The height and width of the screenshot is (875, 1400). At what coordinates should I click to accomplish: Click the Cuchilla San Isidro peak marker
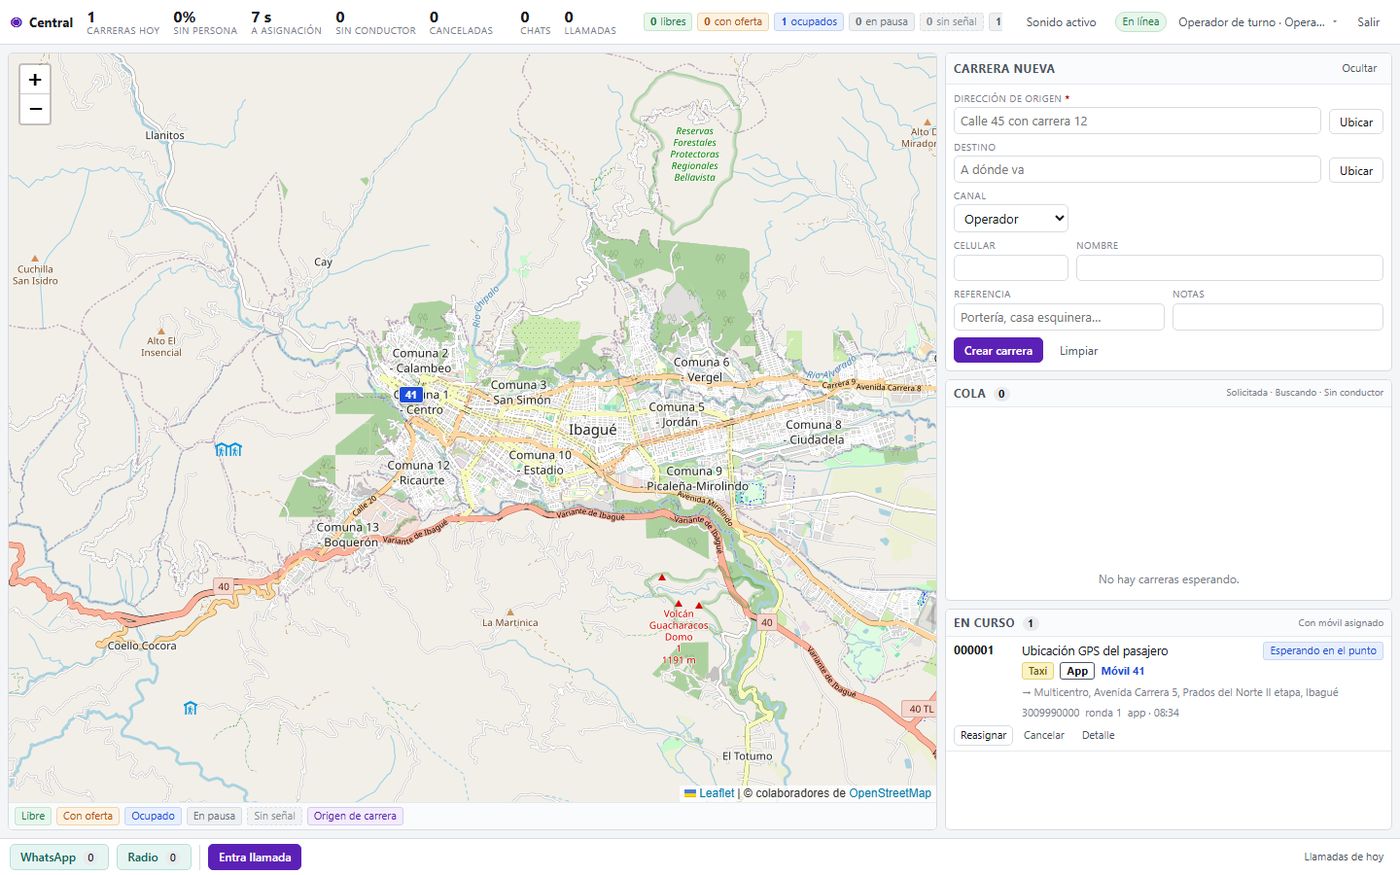pos(35,258)
